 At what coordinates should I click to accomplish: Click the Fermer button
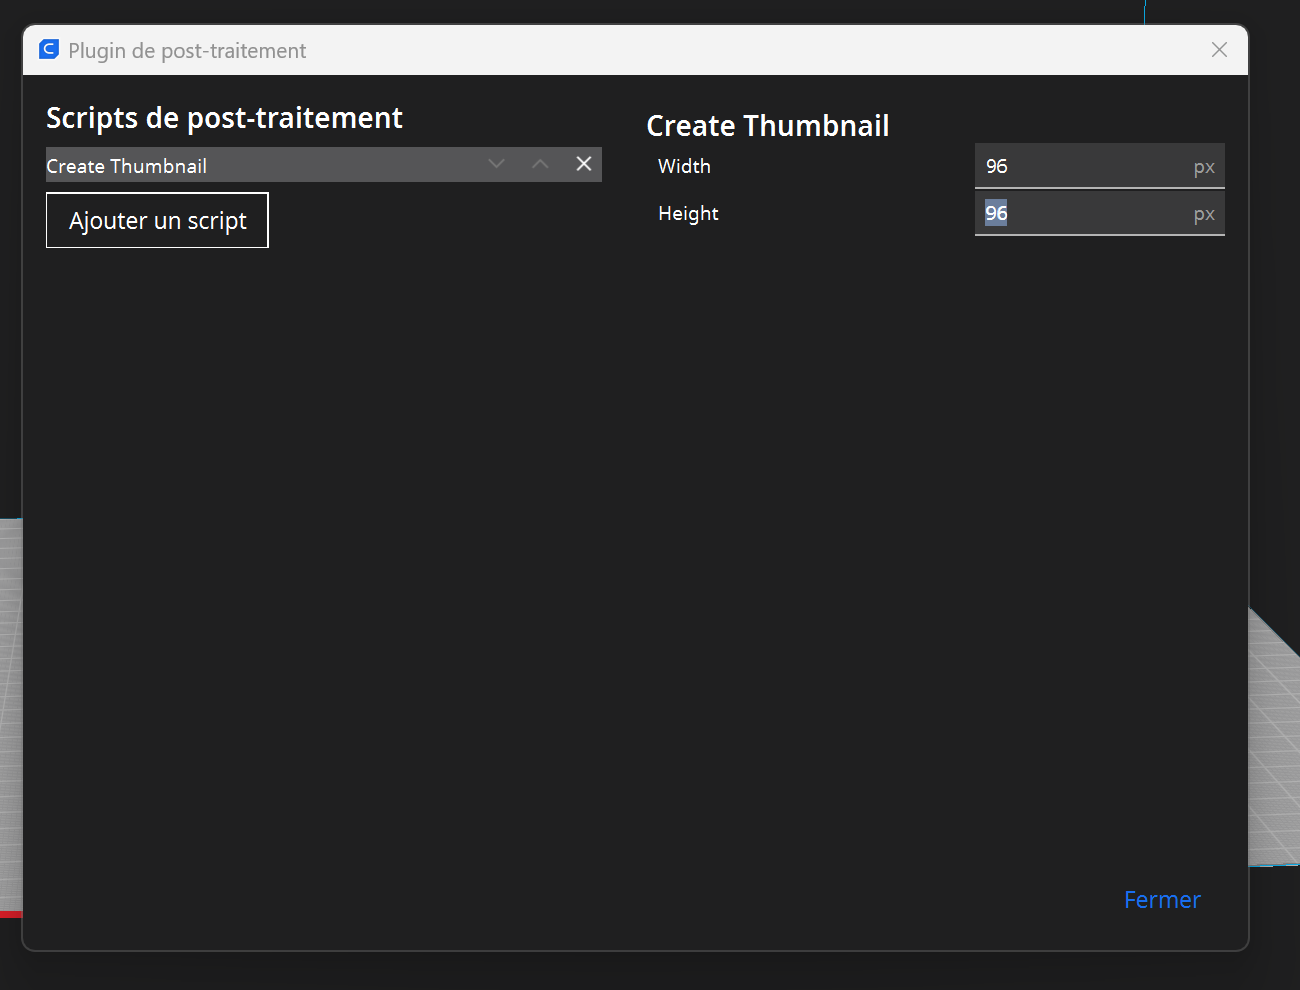tap(1162, 900)
